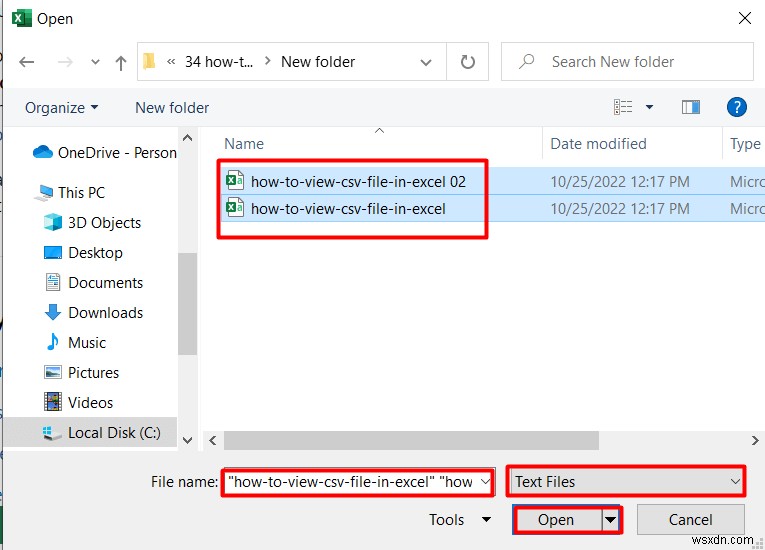Open Help with the question mark icon

[x=736, y=107]
